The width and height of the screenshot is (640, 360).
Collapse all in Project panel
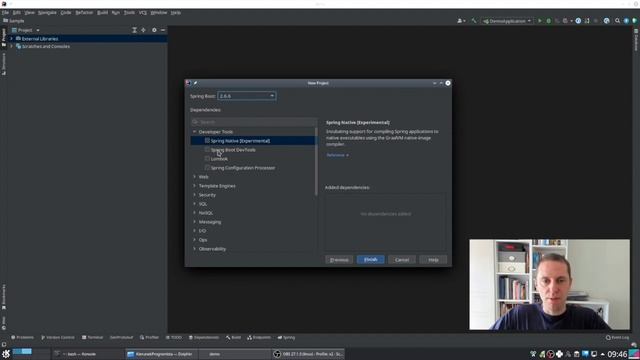[134, 30]
